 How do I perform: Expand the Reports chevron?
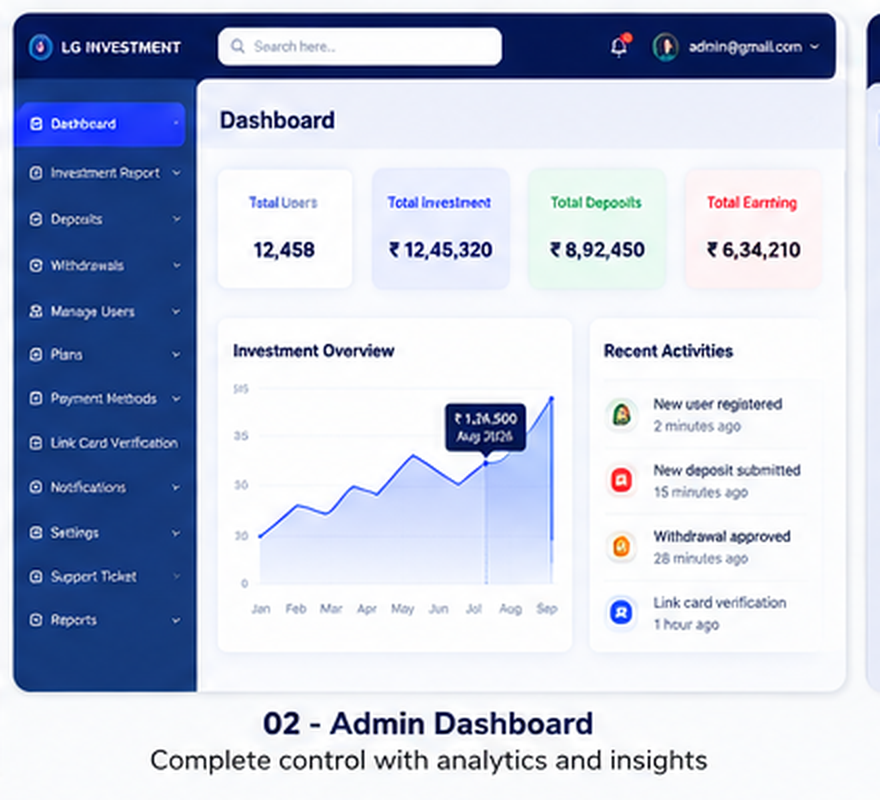tap(176, 620)
